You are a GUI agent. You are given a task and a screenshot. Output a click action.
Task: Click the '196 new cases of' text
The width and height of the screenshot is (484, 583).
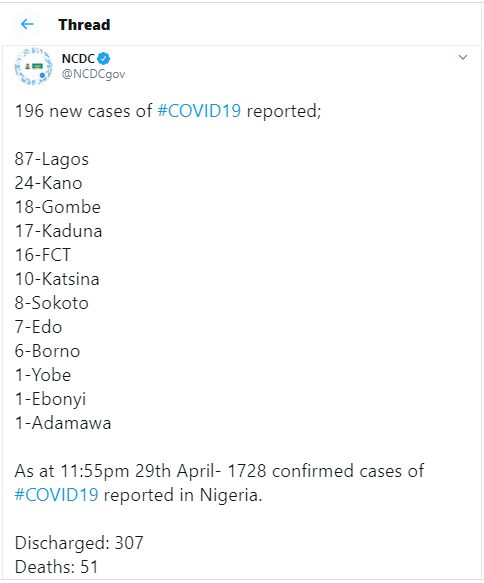[x=84, y=111]
